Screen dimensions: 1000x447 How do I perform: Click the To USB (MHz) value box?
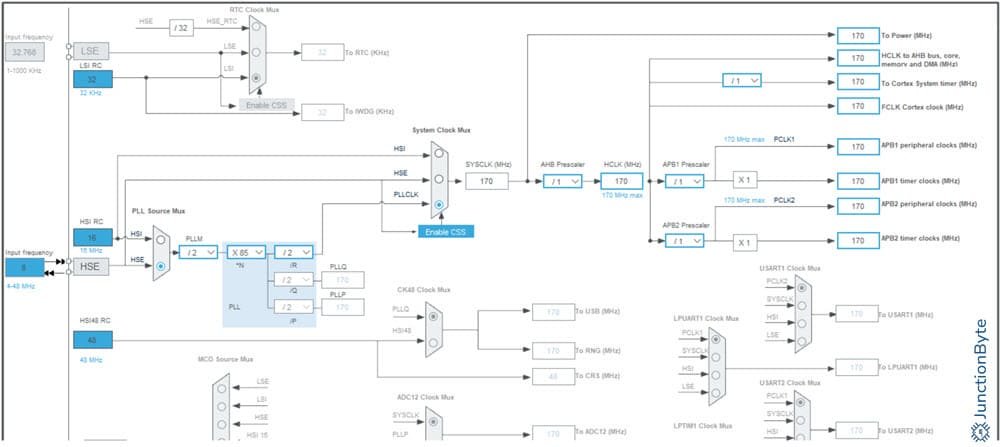554,312
